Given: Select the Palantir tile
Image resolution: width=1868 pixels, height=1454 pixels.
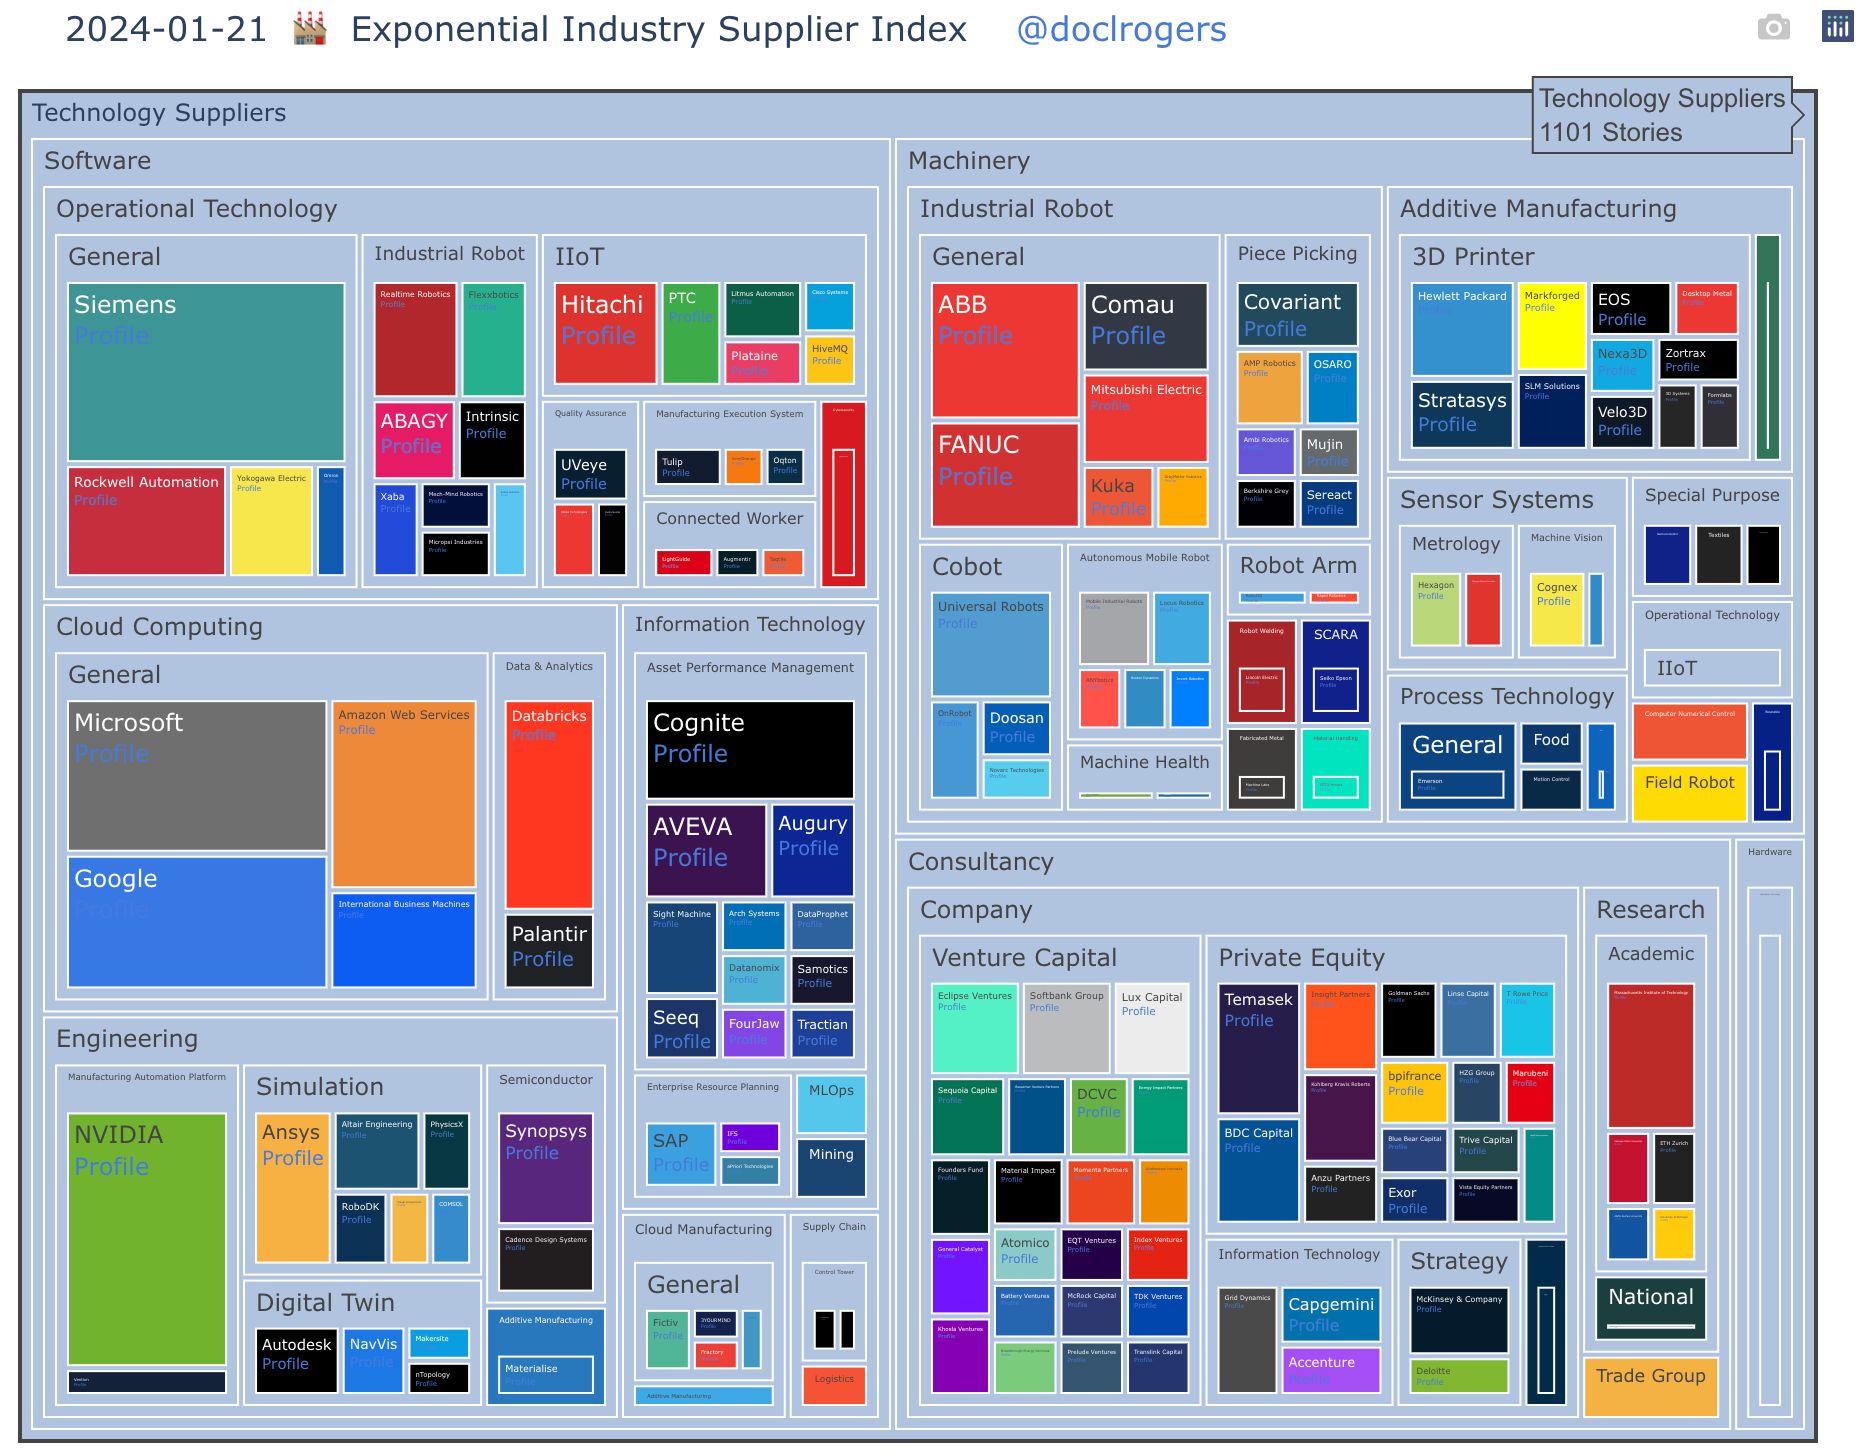Looking at the screenshot, I should pyautogui.click(x=549, y=951).
